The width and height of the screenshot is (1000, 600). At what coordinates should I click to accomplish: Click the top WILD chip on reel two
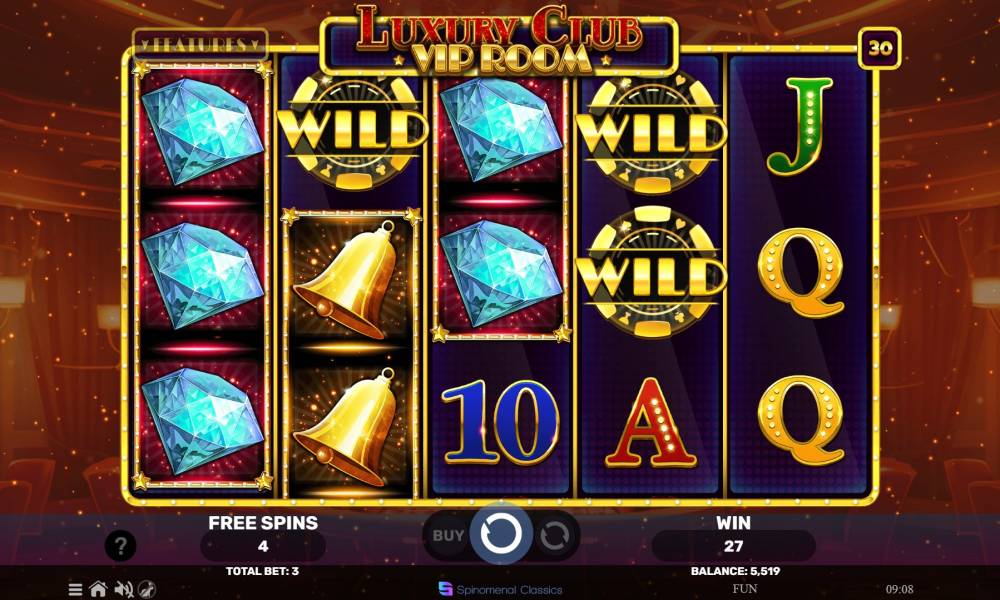pyautogui.click(x=353, y=131)
